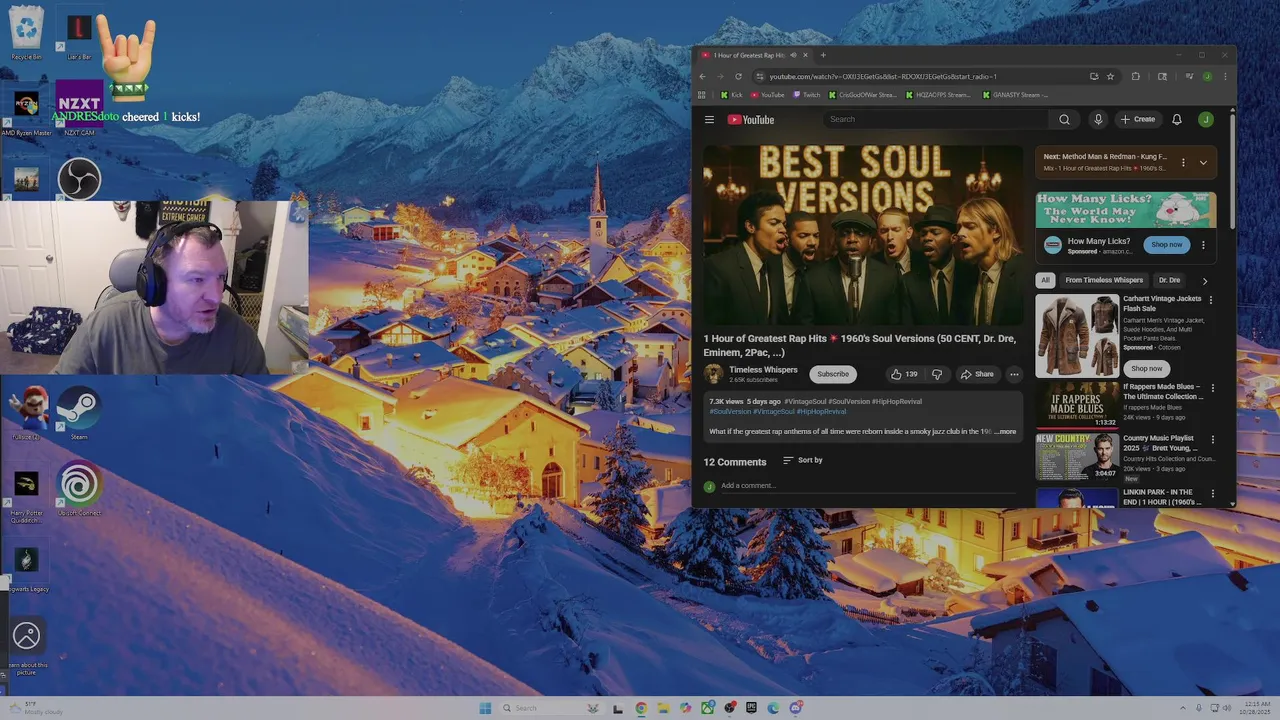Viewport: 1280px width, 720px height.
Task: Open Chrome three-dot menu
Action: point(1225,76)
